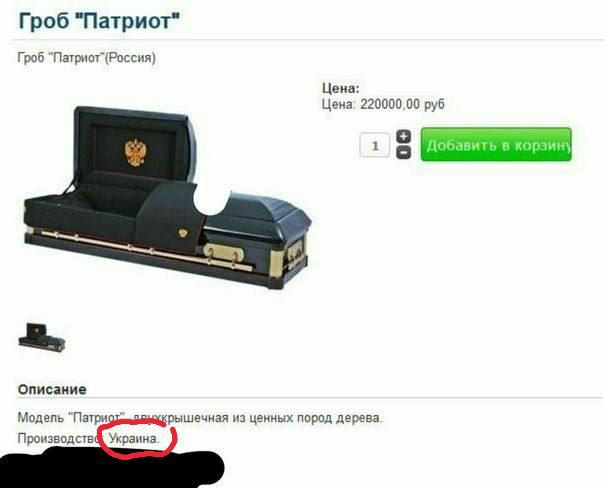Screen dimensions: 604x488
Task: Click the small gold emblem on the coffin's front flap
Action: (183, 232)
